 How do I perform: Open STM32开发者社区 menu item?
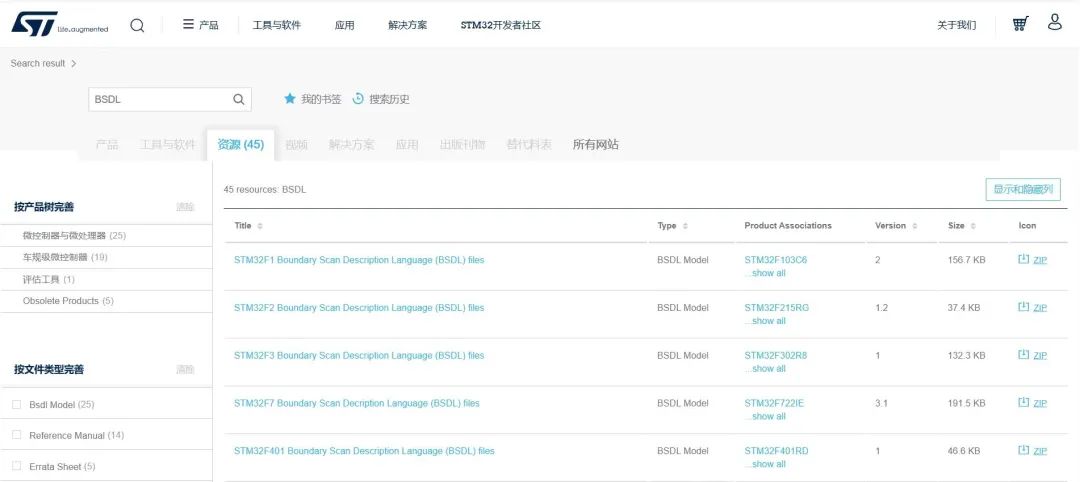point(501,25)
